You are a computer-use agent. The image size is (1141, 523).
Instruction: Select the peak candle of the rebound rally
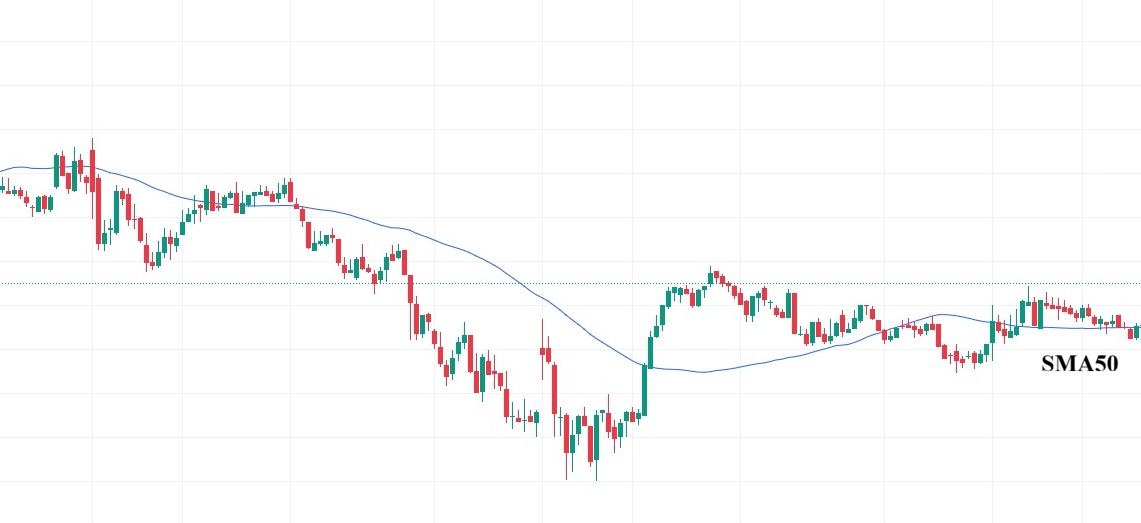pos(713,276)
